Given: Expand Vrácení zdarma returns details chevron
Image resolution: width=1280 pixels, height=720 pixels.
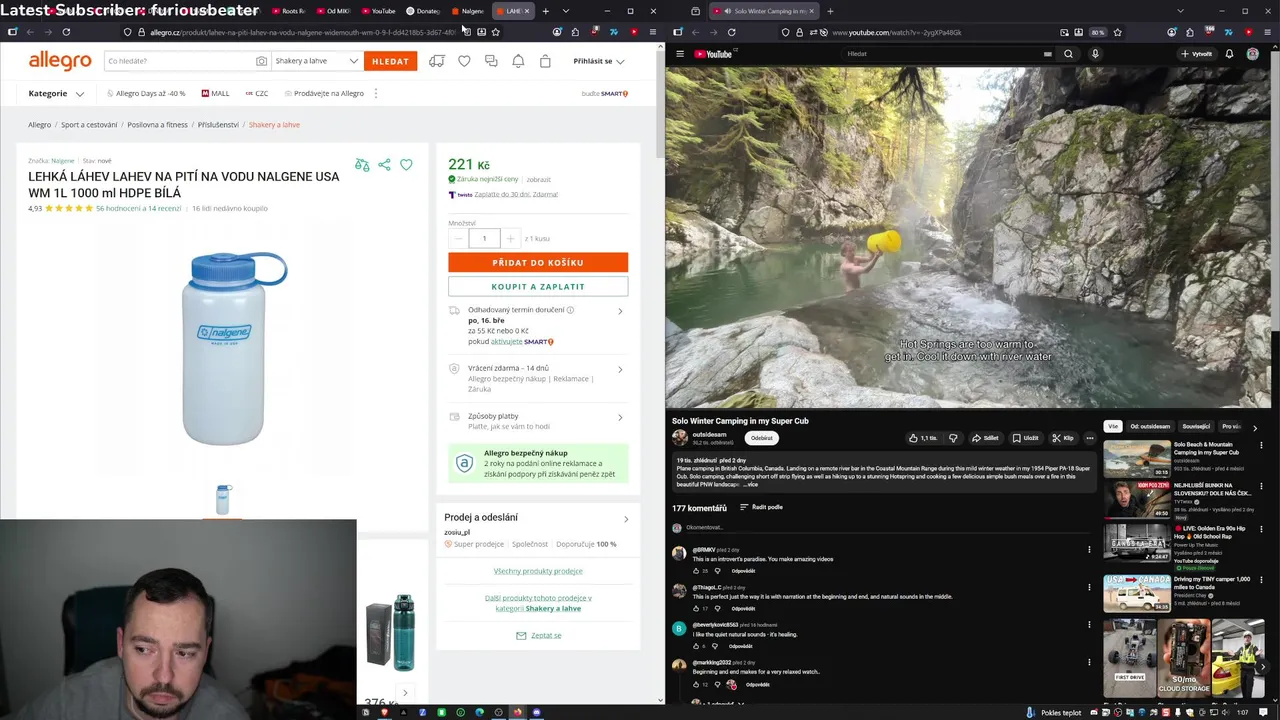Looking at the screenshot, I should 620,369.
